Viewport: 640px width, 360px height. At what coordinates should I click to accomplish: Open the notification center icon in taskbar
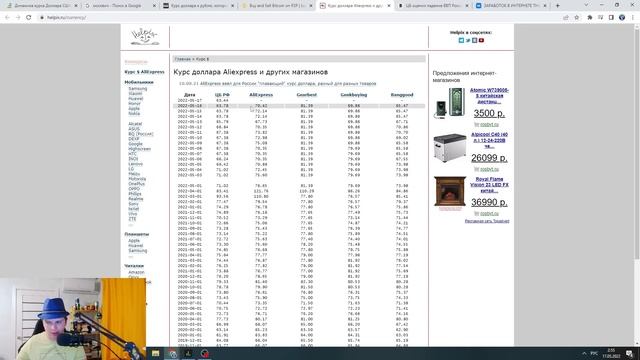[630, 353]
